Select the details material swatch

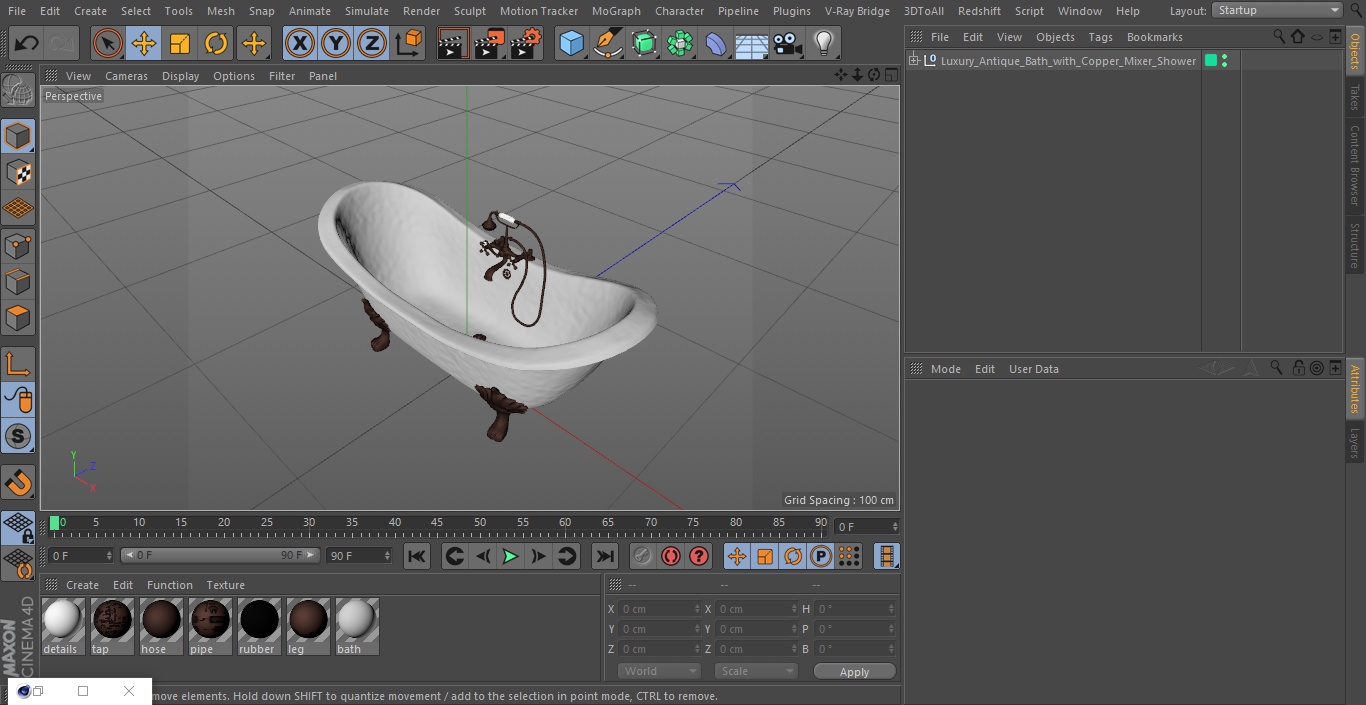62,626
